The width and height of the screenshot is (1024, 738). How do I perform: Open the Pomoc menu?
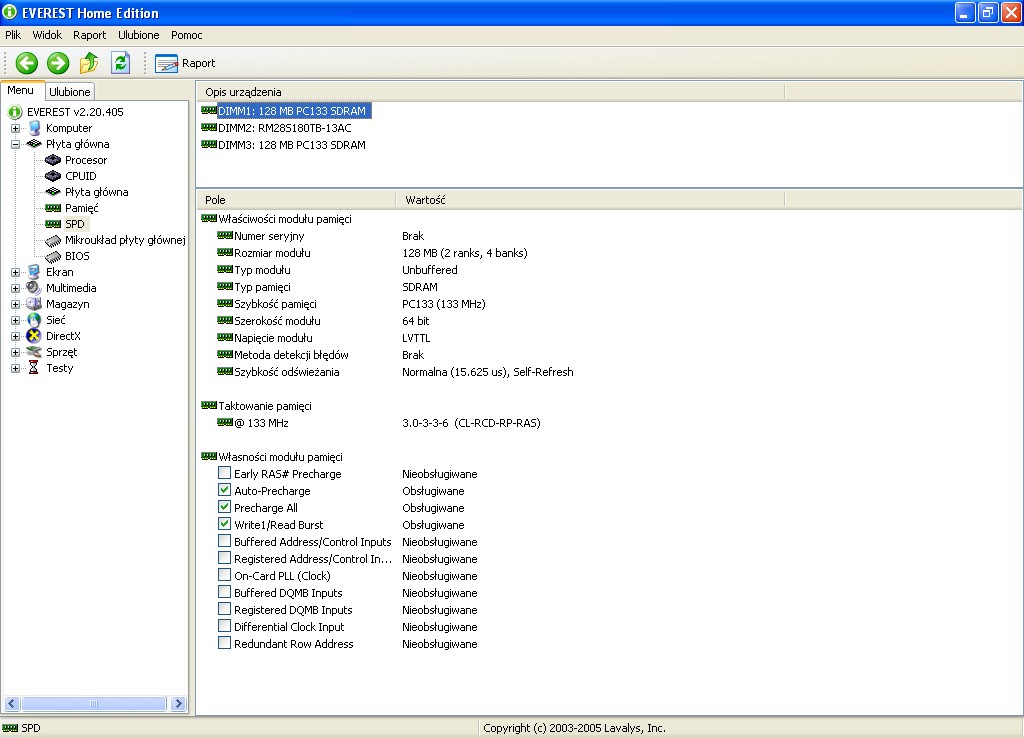coord(187,35)
